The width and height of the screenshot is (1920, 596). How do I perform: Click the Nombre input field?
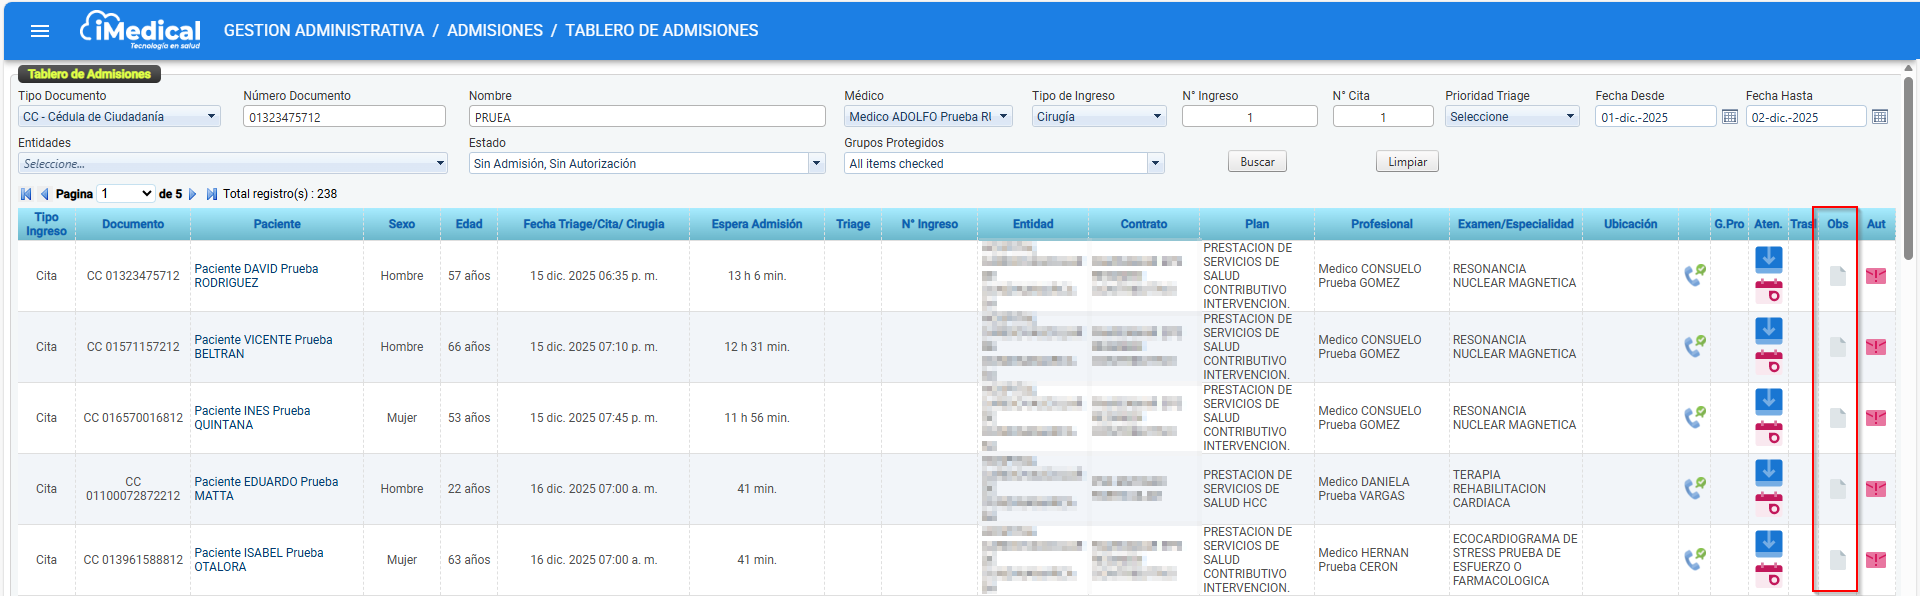tap(646, 117)
